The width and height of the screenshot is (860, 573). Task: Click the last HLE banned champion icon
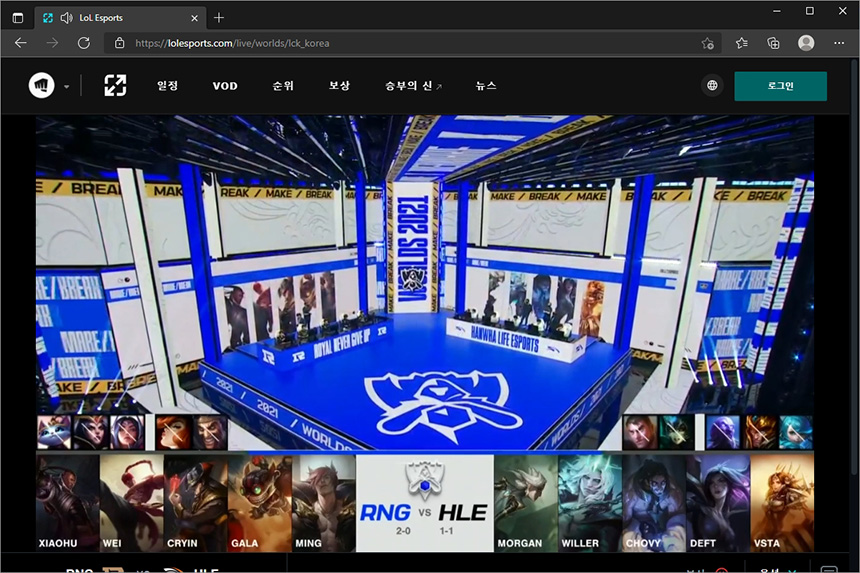(x=796, y=432)
